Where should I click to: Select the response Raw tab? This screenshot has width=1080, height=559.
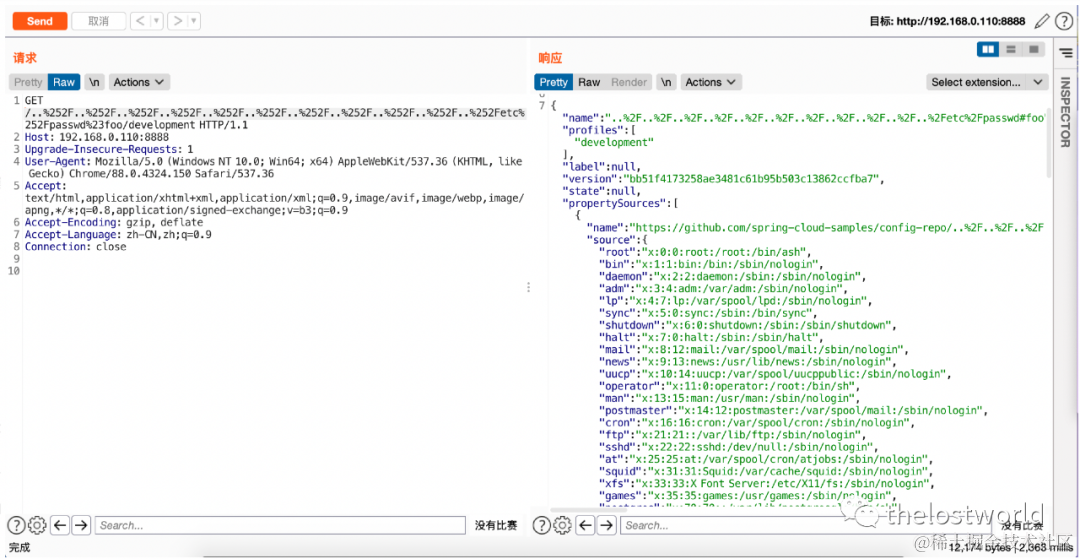point(589,82)
